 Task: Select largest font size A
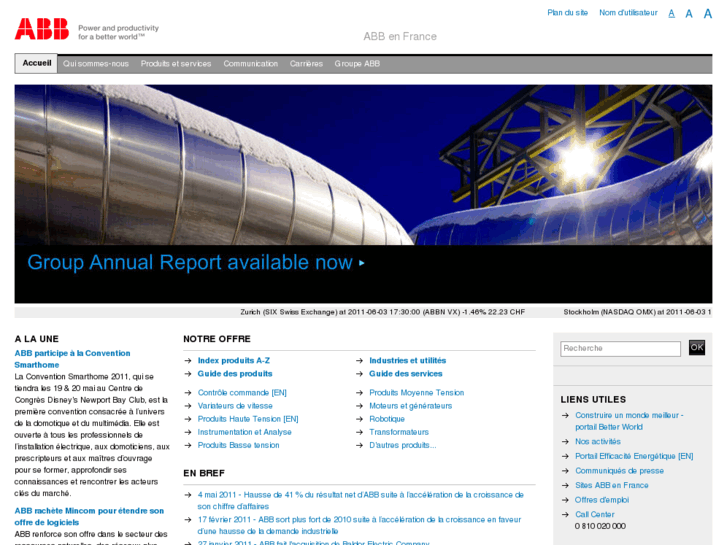[708, 13]
